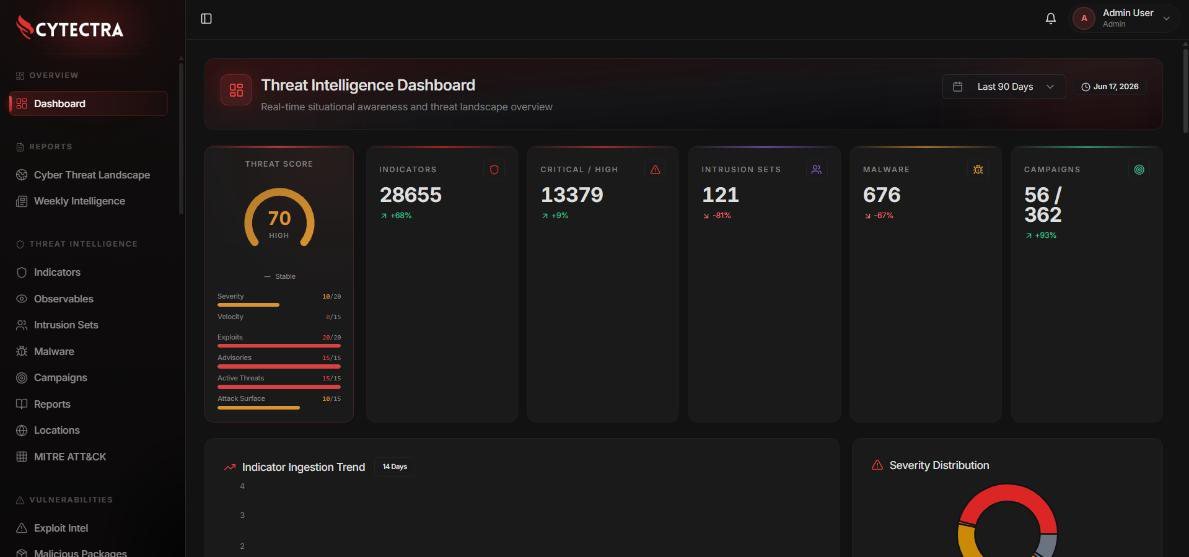
Task: Click the clock icon beside Jun 17, 2026
Action: pos(1085,87)
